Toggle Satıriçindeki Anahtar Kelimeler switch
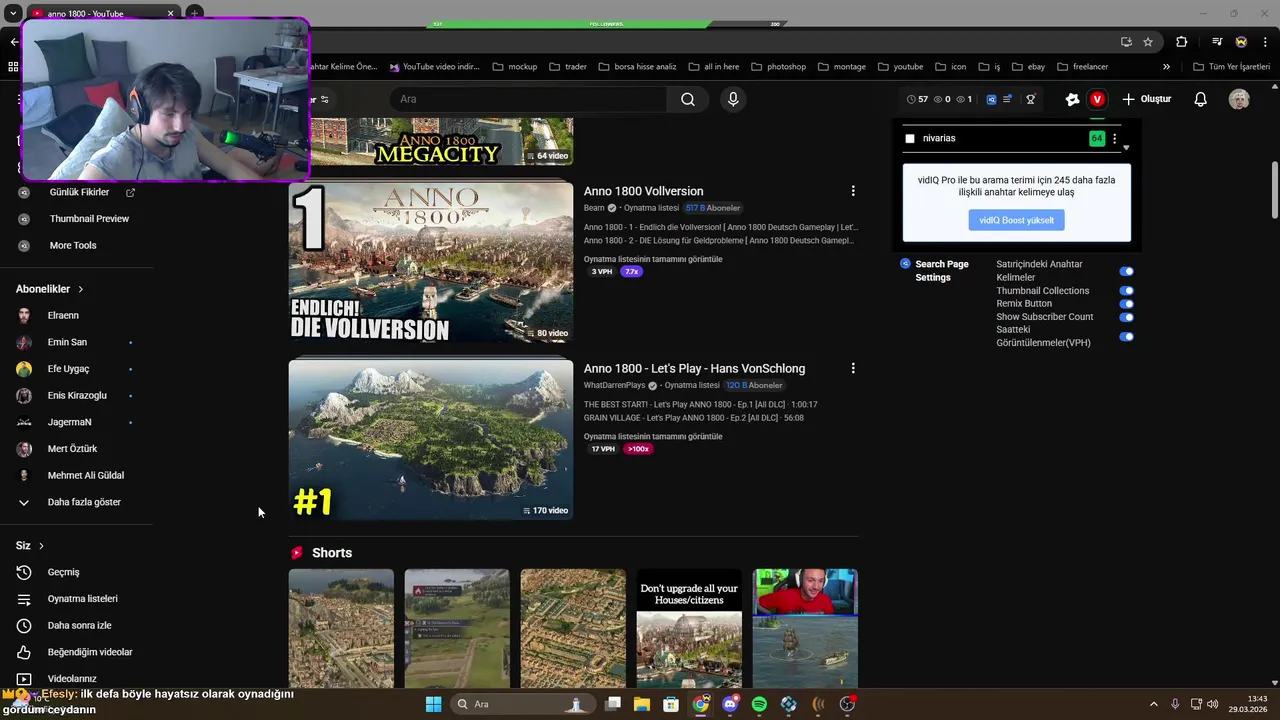This screenshot has height=720, width=1280. click(1126, 271)
